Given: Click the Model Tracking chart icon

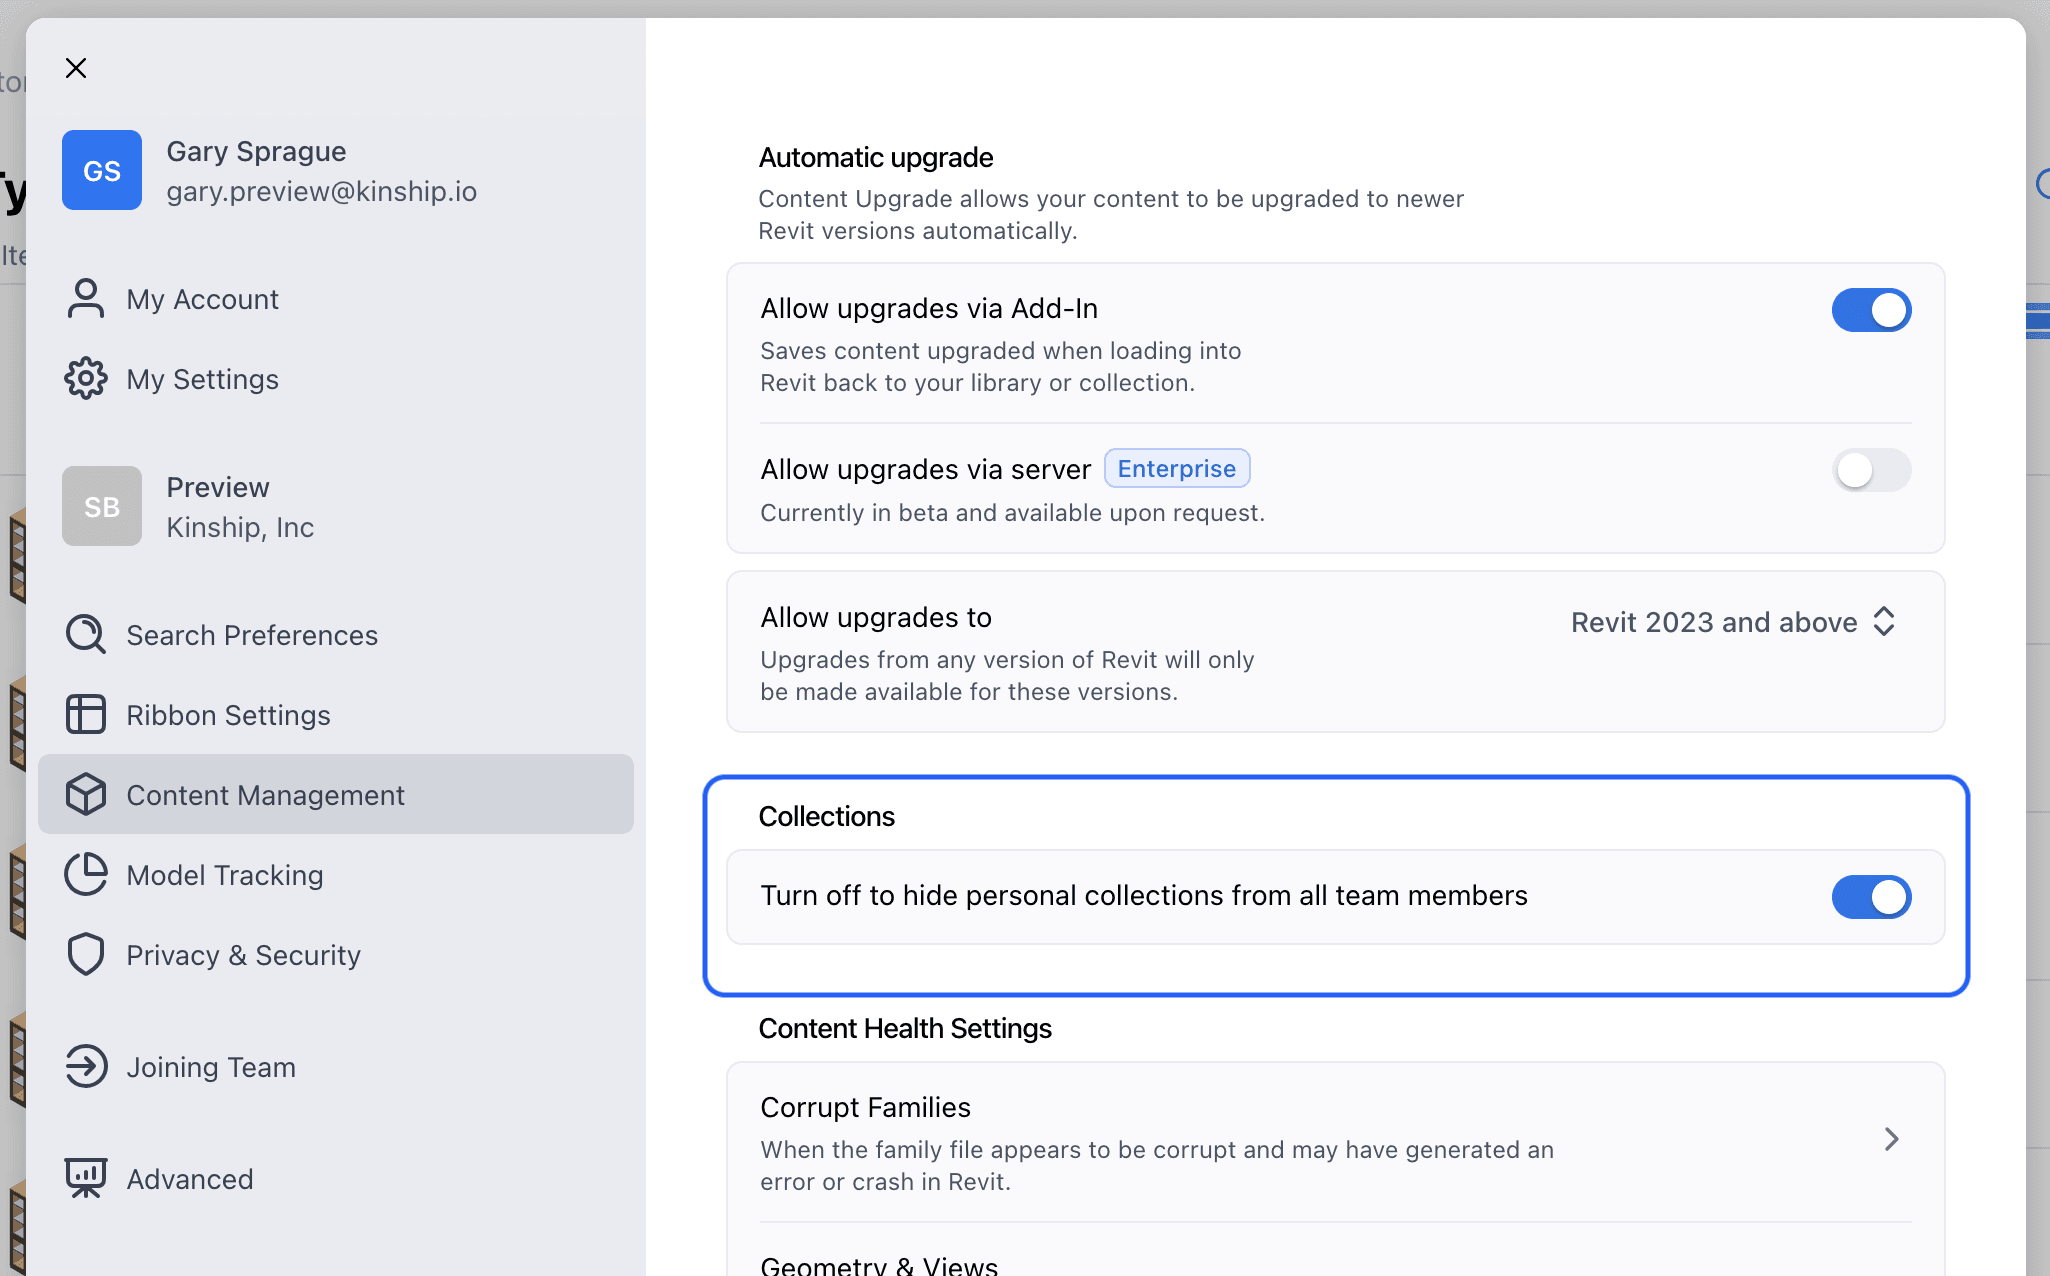Looking at the screenshot, I should coord(86,874).
